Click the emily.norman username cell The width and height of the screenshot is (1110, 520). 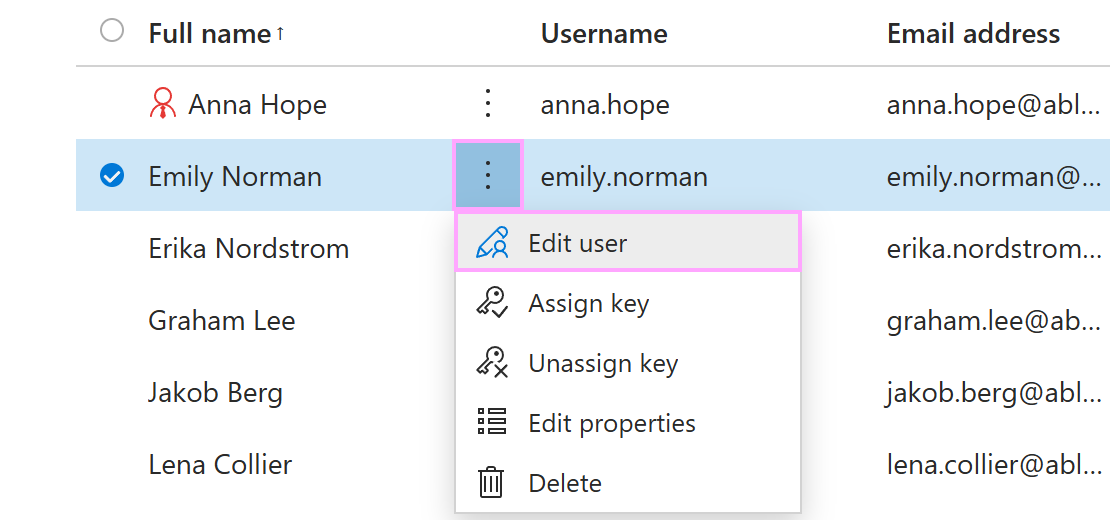[624, 176]
